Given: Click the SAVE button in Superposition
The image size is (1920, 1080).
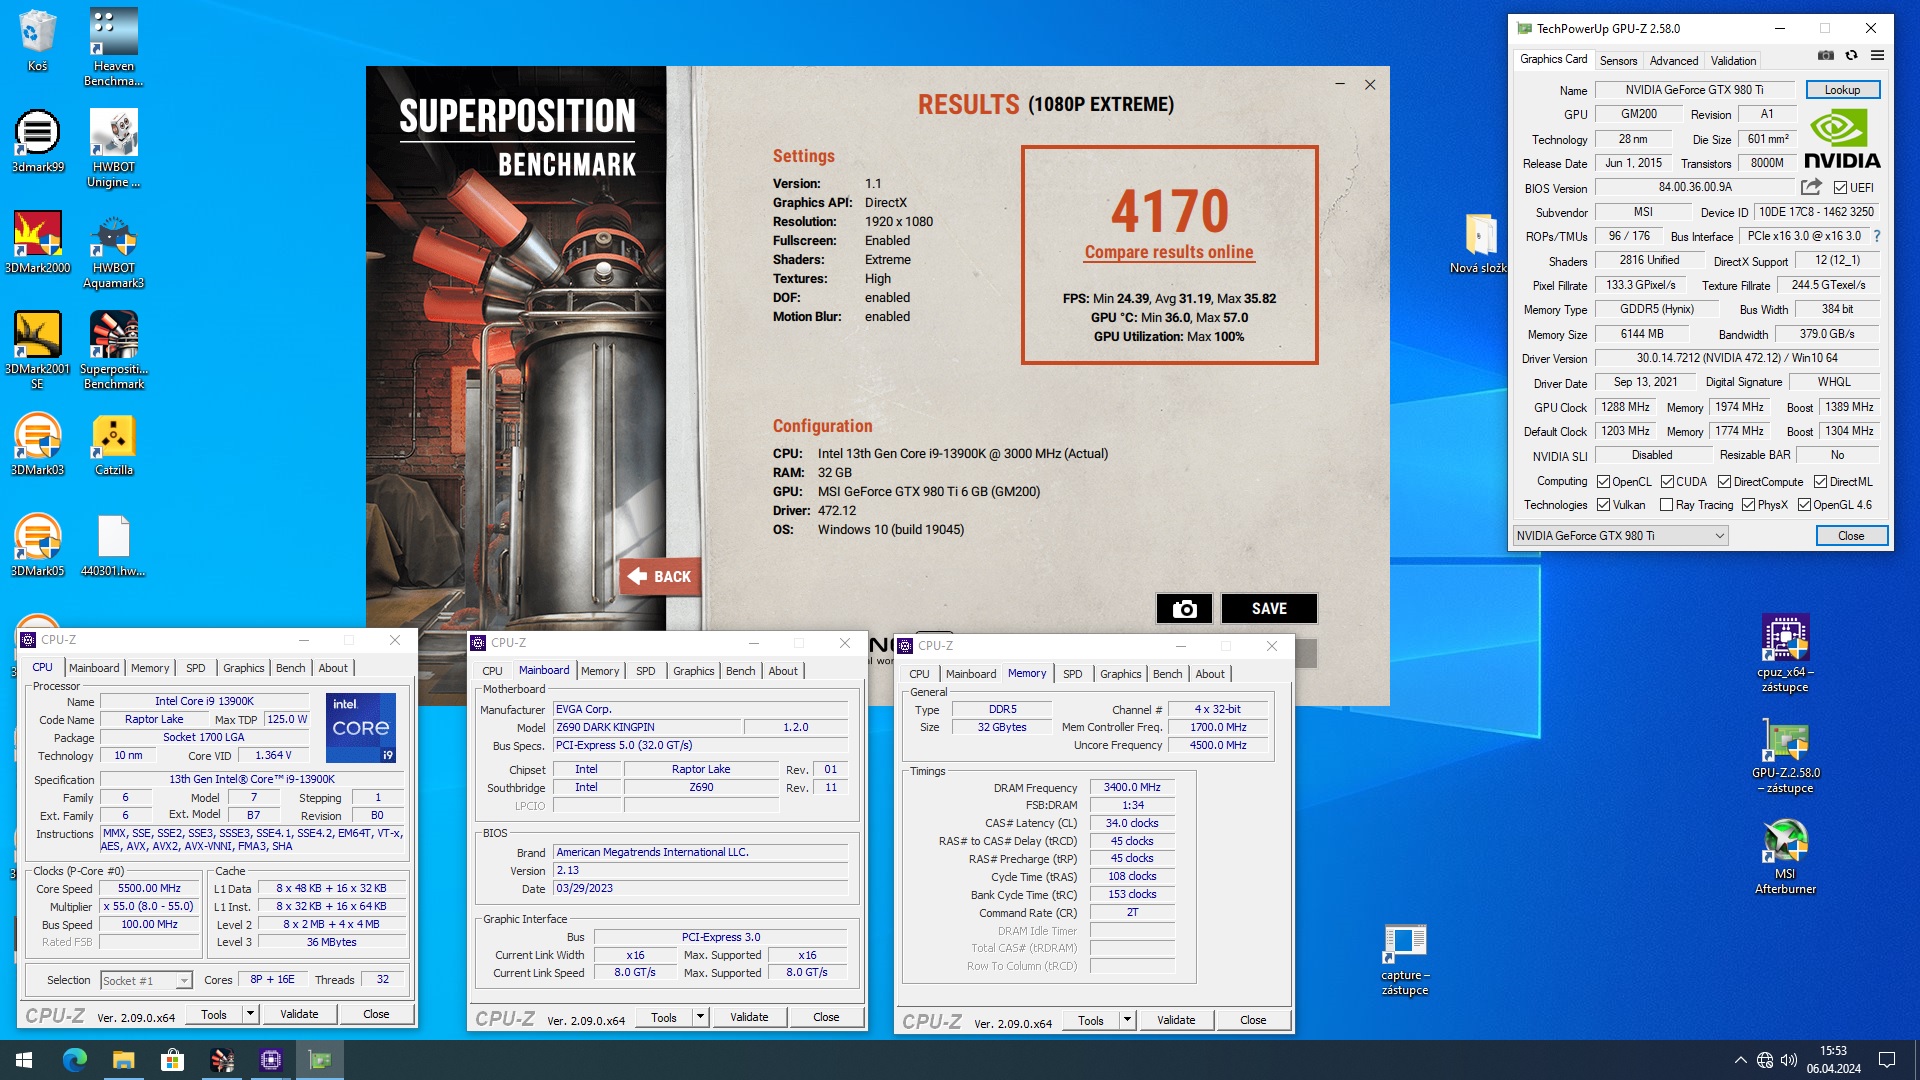Looking at the screenshot, I should pos(1269,608).
